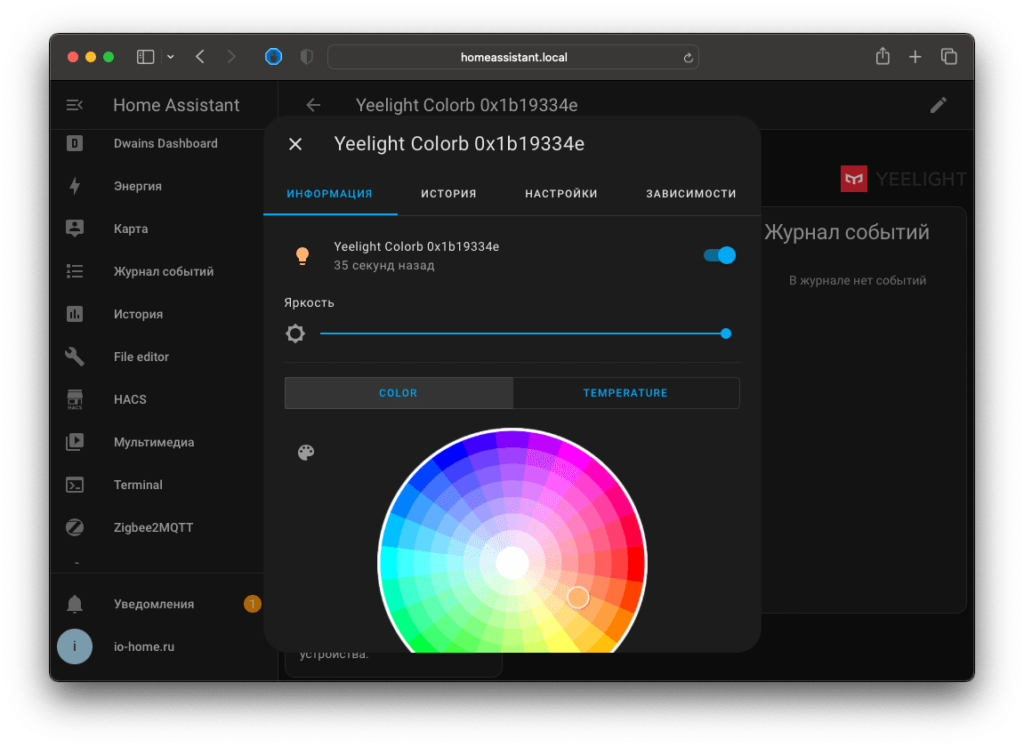Click the Safari address bar
The height and width of the screenshot is (747, 1024).
point(513,57)
